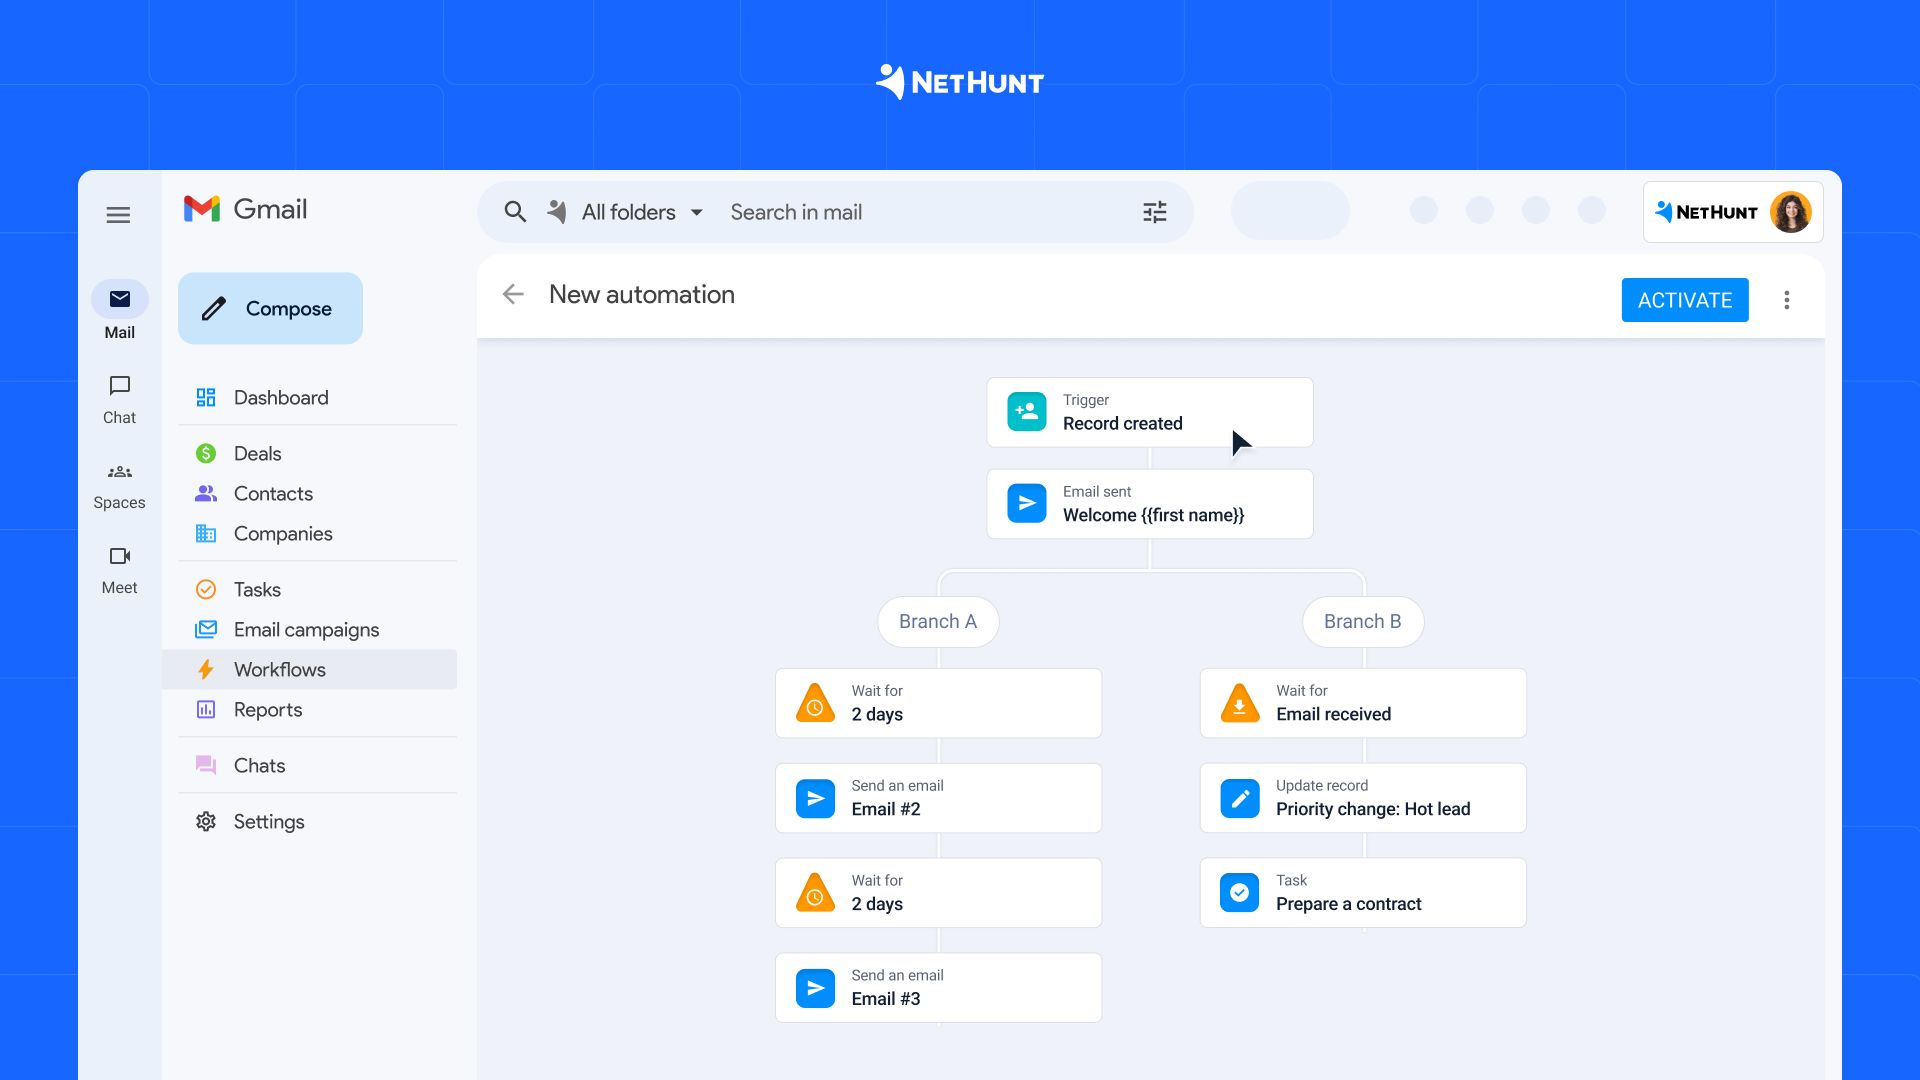Click the 'Update record' edit icon
Screen dimensions: 1920x1080
[1240, 796]
